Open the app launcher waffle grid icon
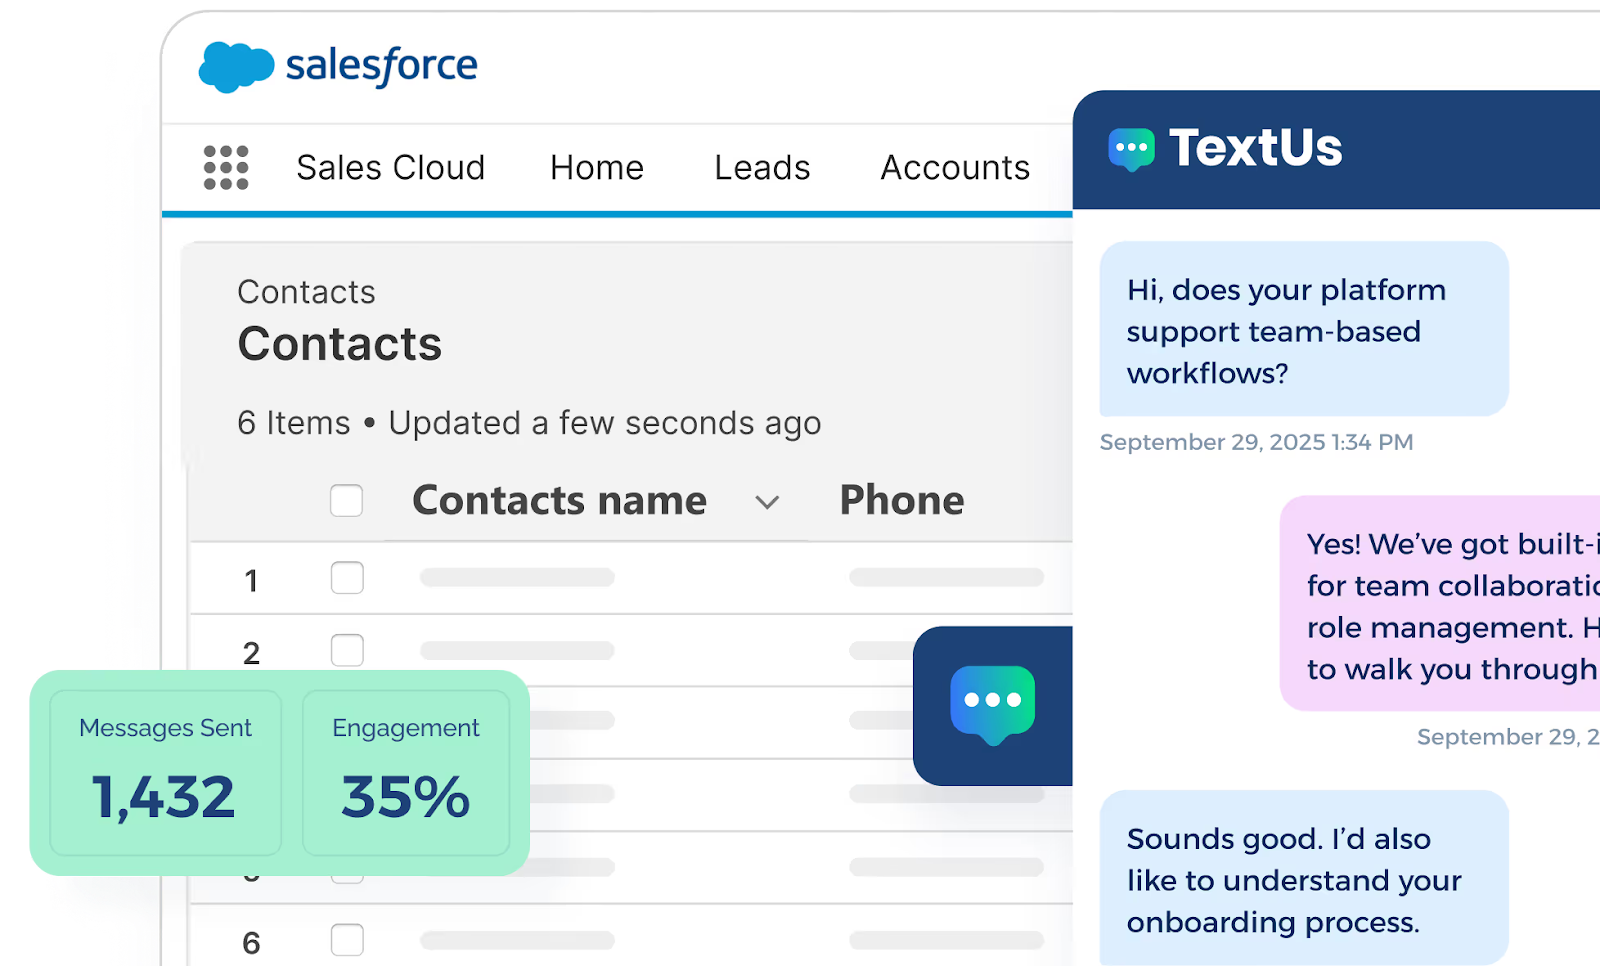This screenshot has width=1600, height=966. click(226, 168)
